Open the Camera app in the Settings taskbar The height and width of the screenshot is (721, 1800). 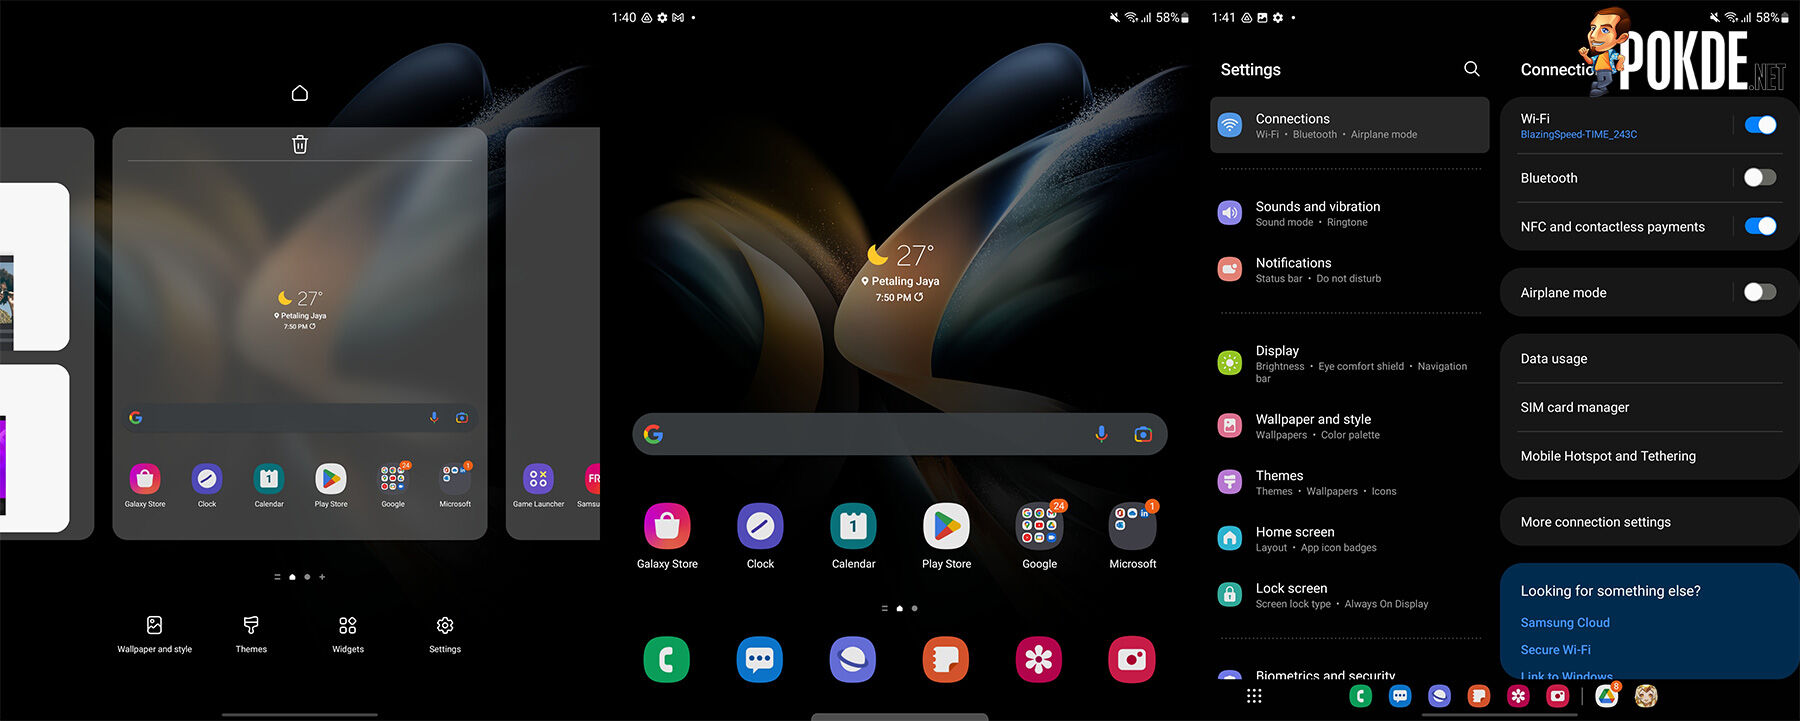(1558, 696)
